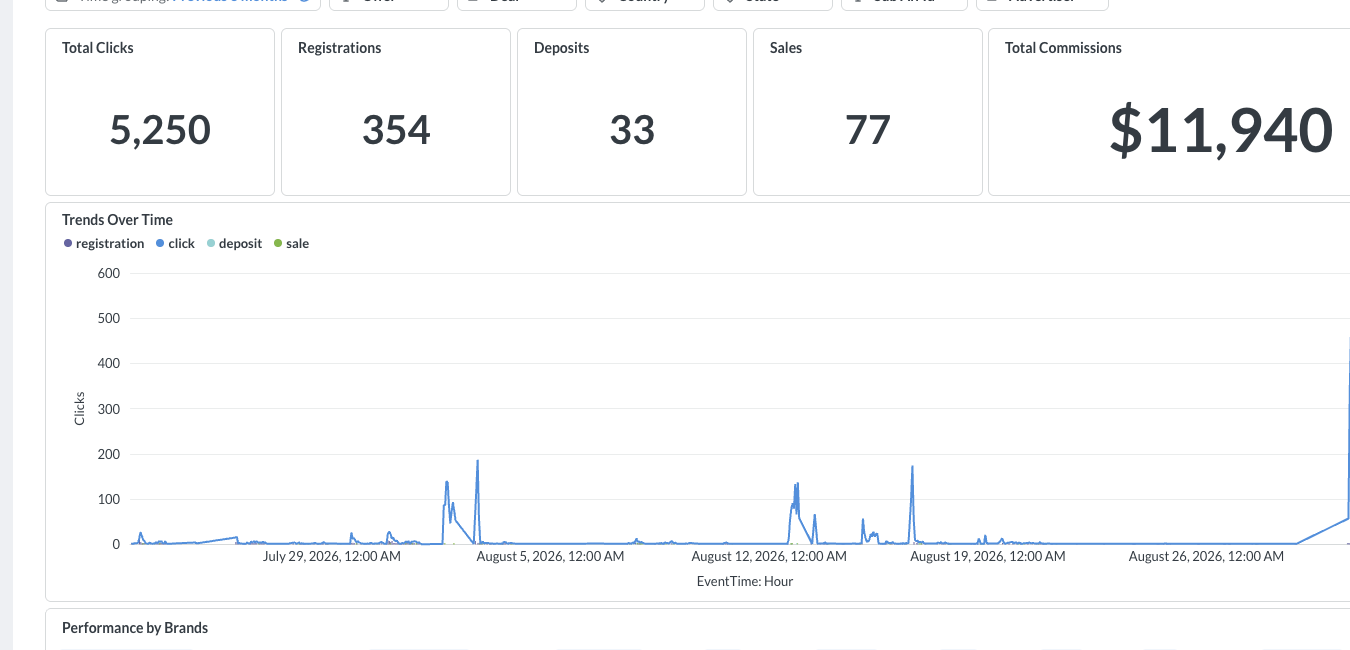Toggle the deposit series in legend

(x=234, y=243)
